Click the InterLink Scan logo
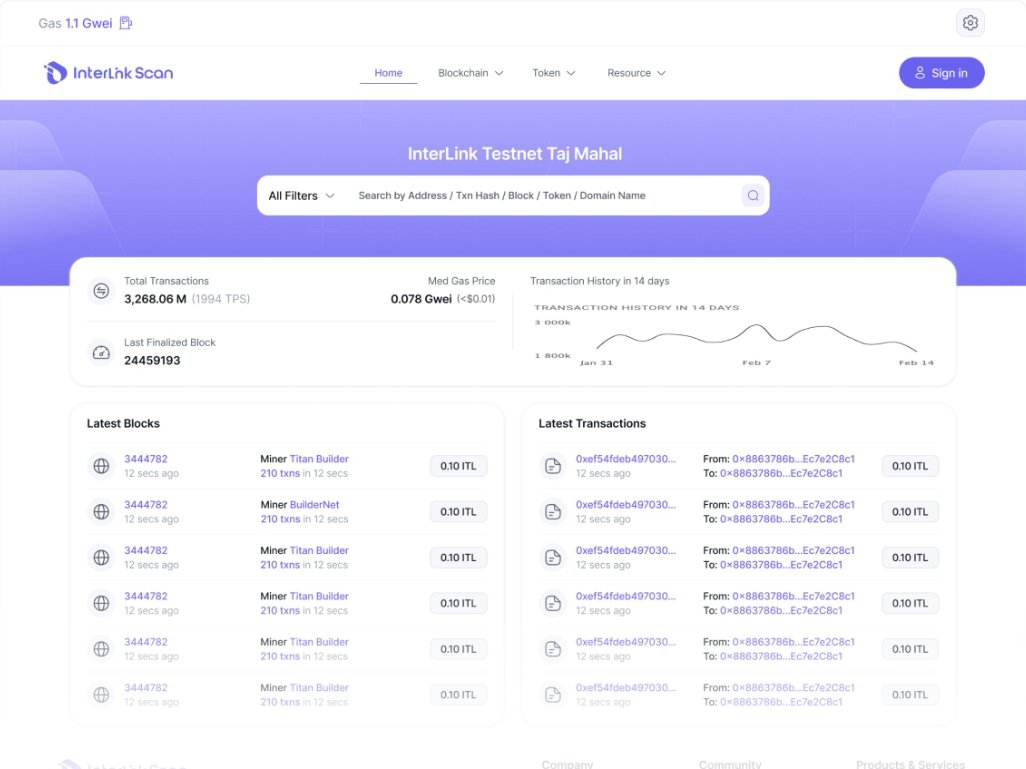This screenshot has width=1026, height=769. point(109,73)
